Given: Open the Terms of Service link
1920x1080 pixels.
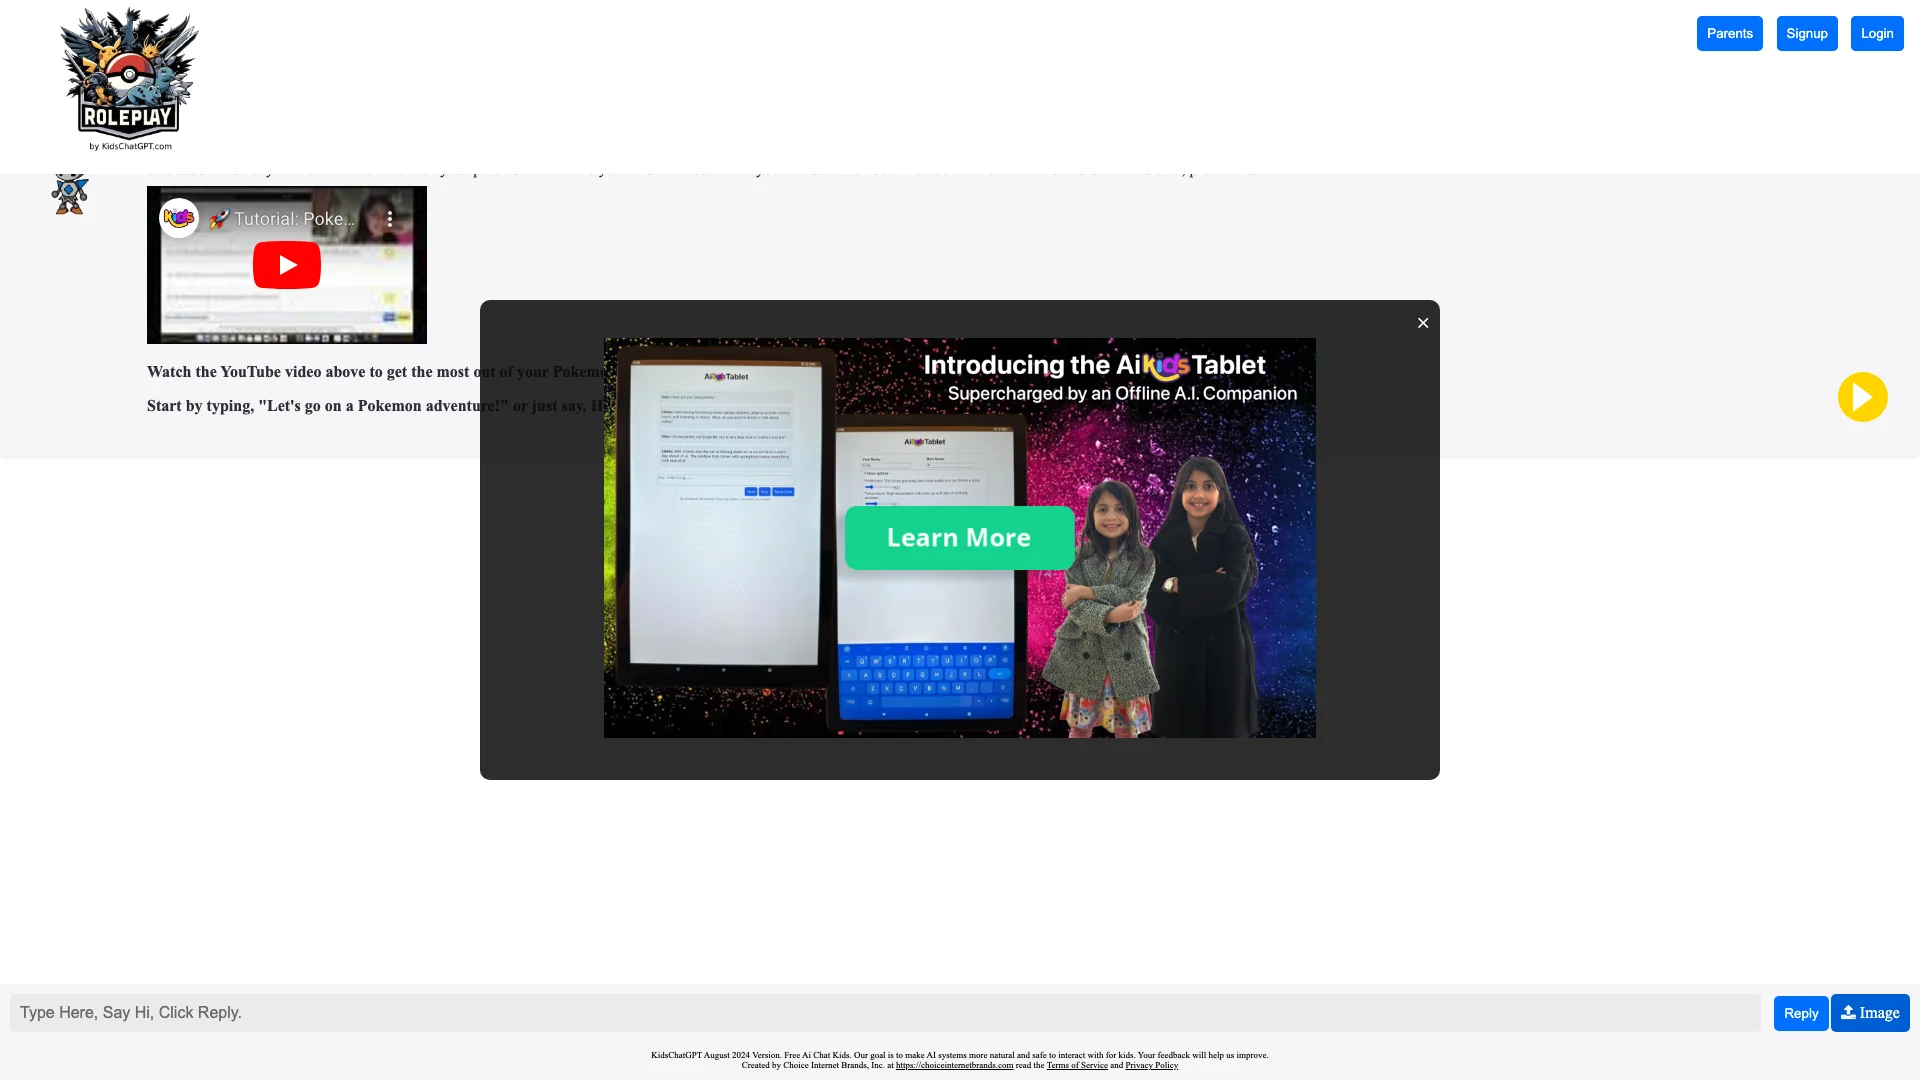Looking at the screenshot, I should point(1076,1066).
